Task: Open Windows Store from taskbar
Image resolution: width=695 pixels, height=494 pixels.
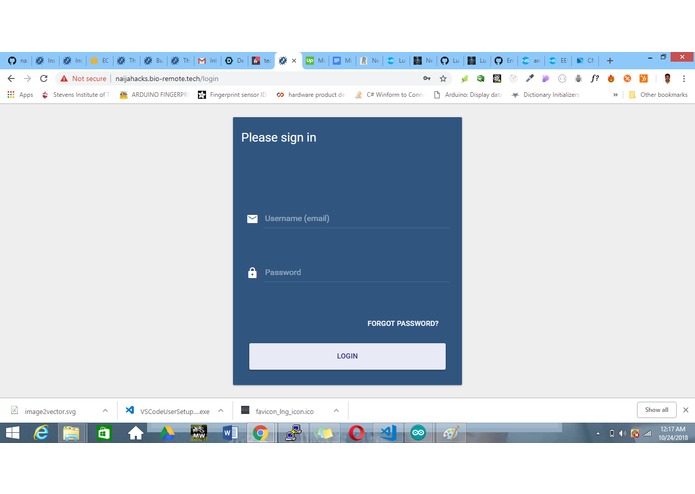Action: pyautogui.click(x=103, y=433)
